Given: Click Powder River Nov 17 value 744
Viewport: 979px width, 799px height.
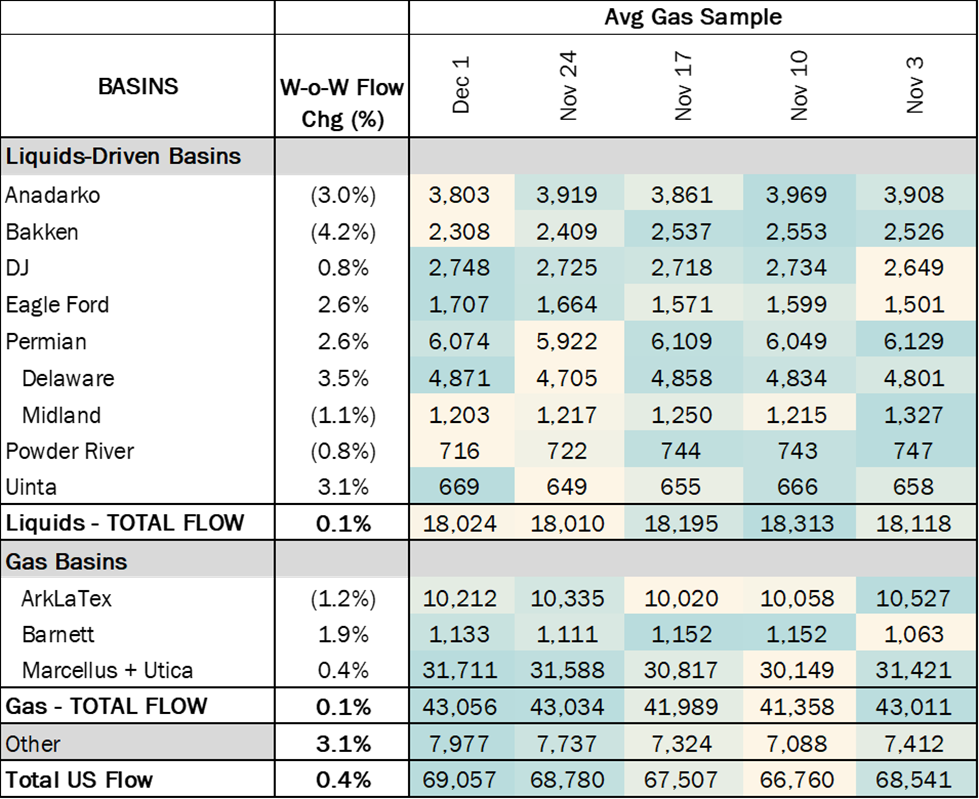Looking at the screenshot, I should (x=681, y=451).
